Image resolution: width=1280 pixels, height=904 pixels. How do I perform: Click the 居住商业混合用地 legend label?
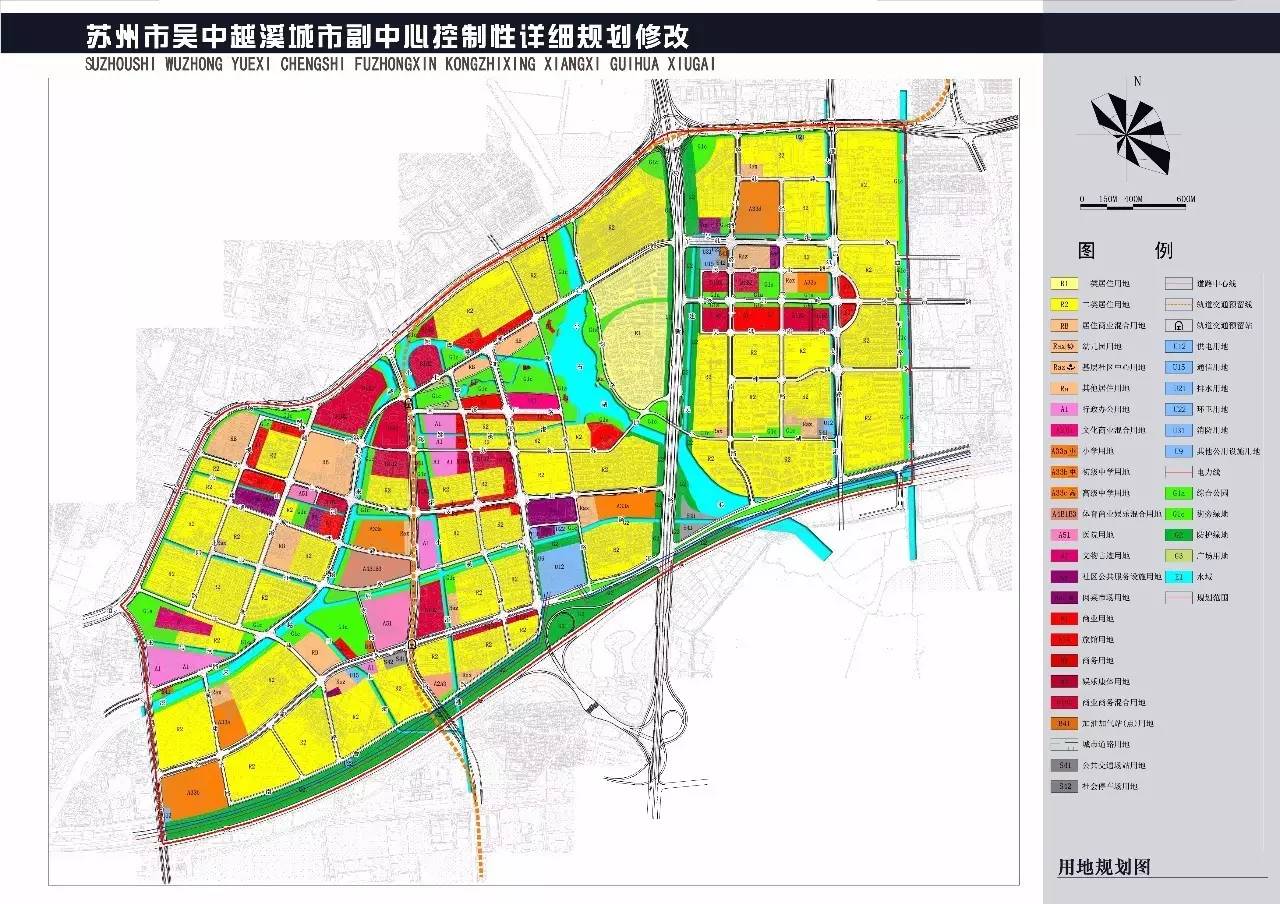(x=1114, y=325)
